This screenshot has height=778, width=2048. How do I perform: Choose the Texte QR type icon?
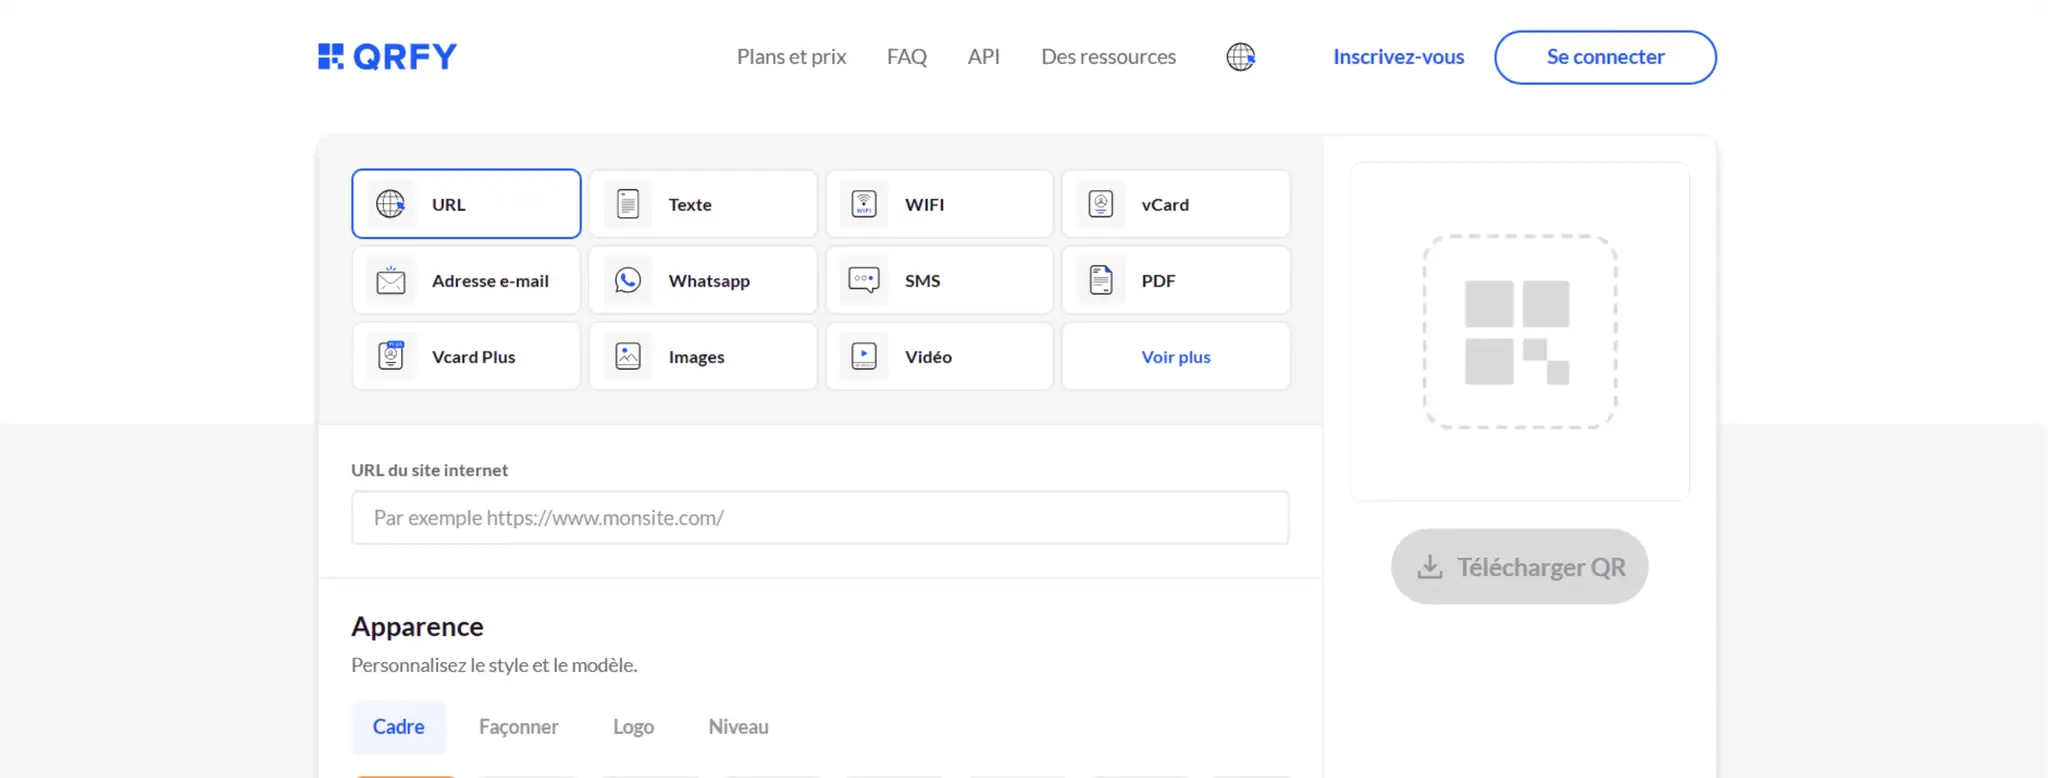(627, 204)
